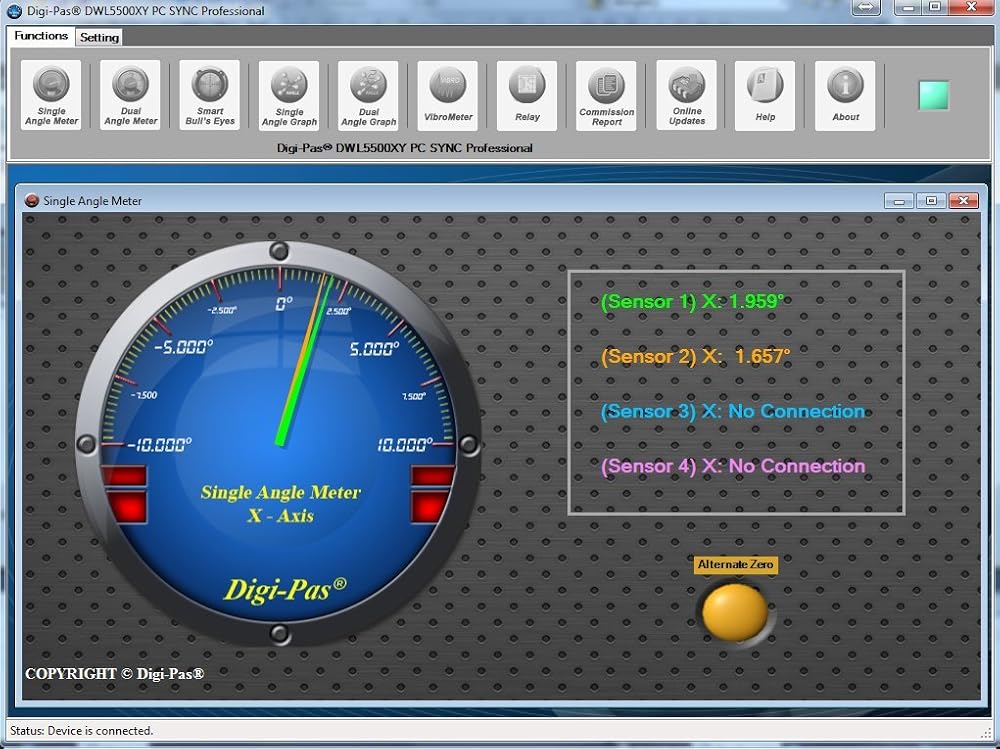The width and height of the screenshot is (1000, 749).
Task: Click the COPYRIGHT © Digi-Pas text
Action: pyautogui.click(x=115, y=674)
